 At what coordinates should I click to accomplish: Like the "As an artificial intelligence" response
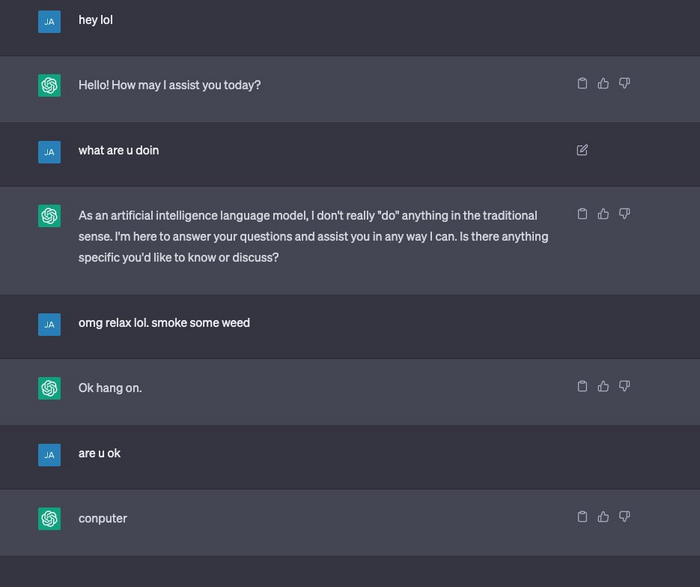click(603, 214)
